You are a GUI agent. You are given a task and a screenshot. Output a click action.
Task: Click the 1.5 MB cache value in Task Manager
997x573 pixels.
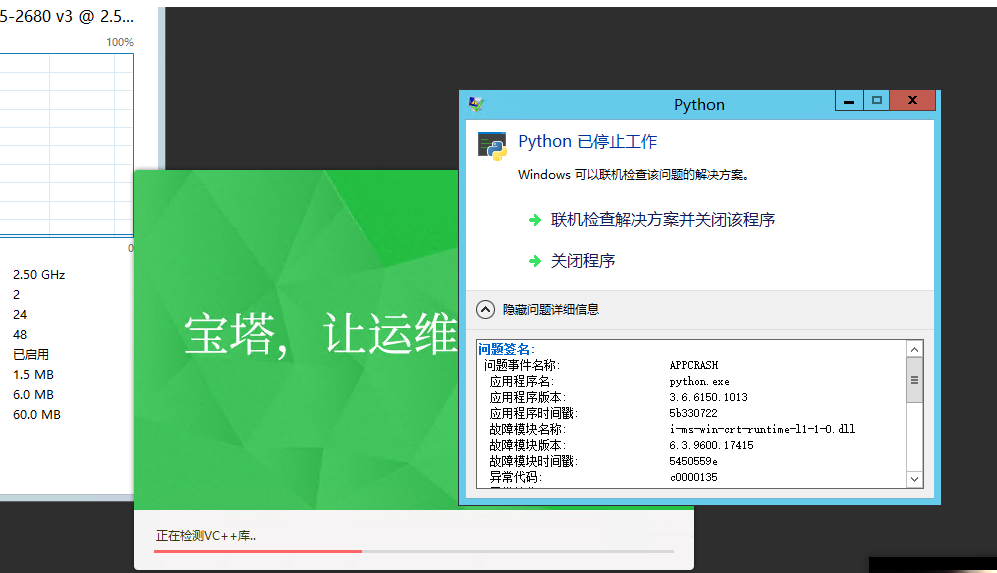pyautogui.click(x=33, y=375)
